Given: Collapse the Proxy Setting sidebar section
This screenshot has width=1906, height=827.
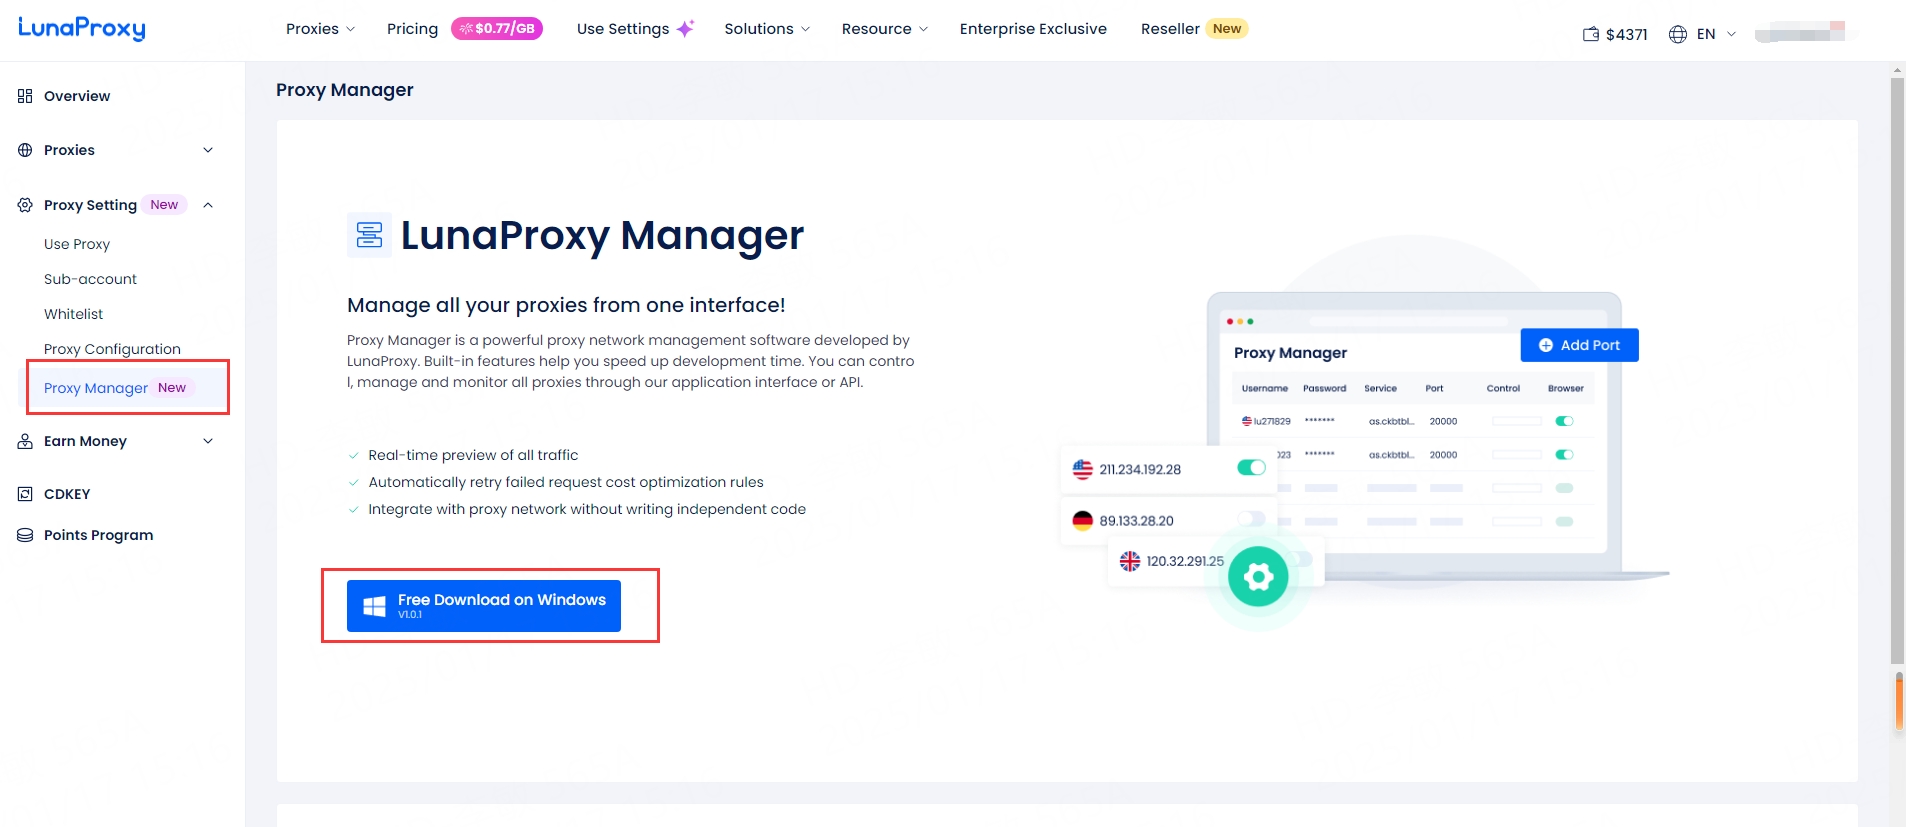Looking at the screenshot, I should tap(208, 205).
